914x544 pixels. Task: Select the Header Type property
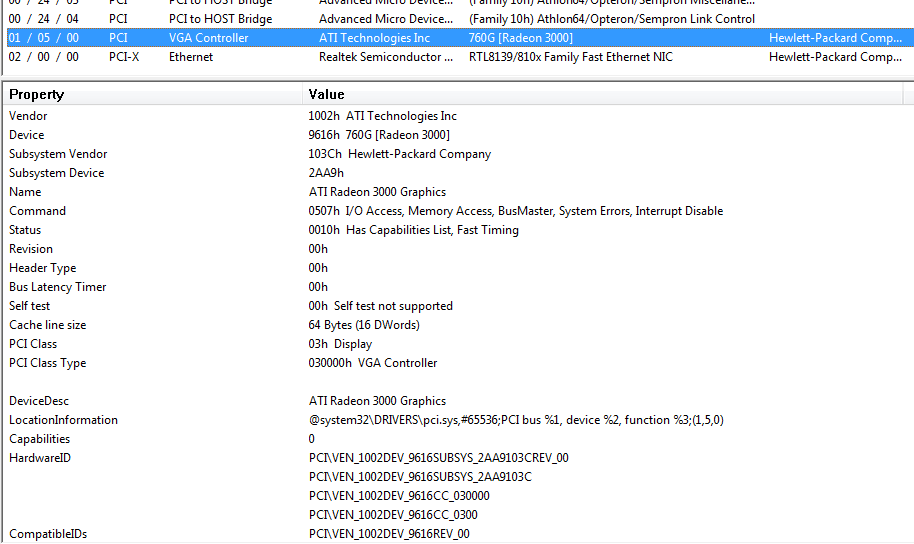[x=43, y=268]
